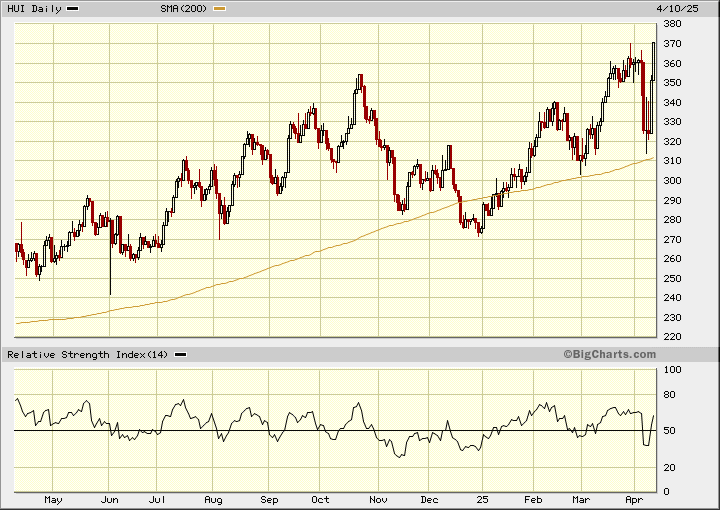Click the 220 price axis label
The width and height of the screenshot is (720, 510).
(672, 336)
